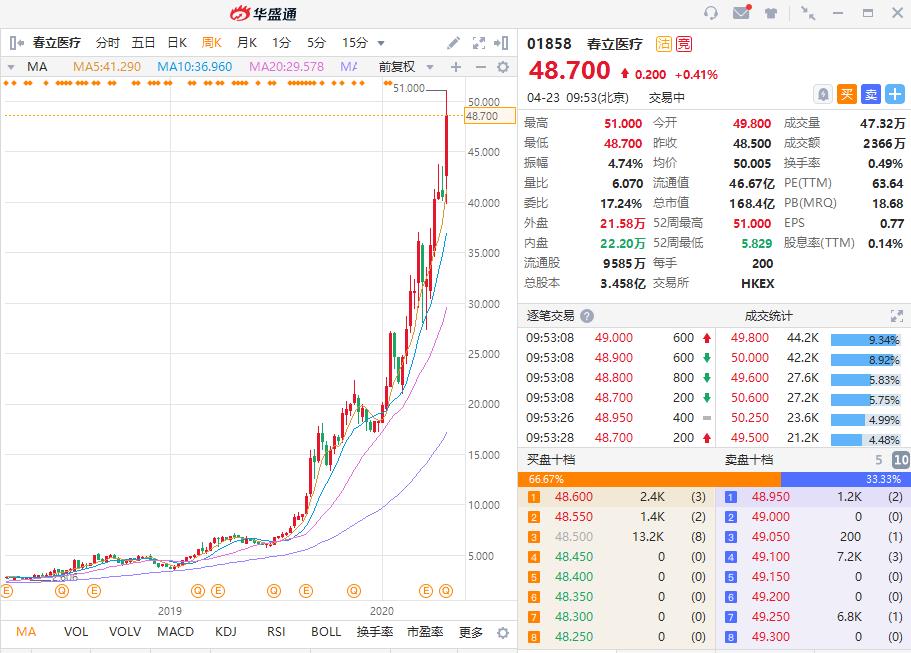The width and height of the screenshot is (911, 653).
Task: Switch to 15分 minute chart
Action: pyautogui.click(x=355, y=42)
